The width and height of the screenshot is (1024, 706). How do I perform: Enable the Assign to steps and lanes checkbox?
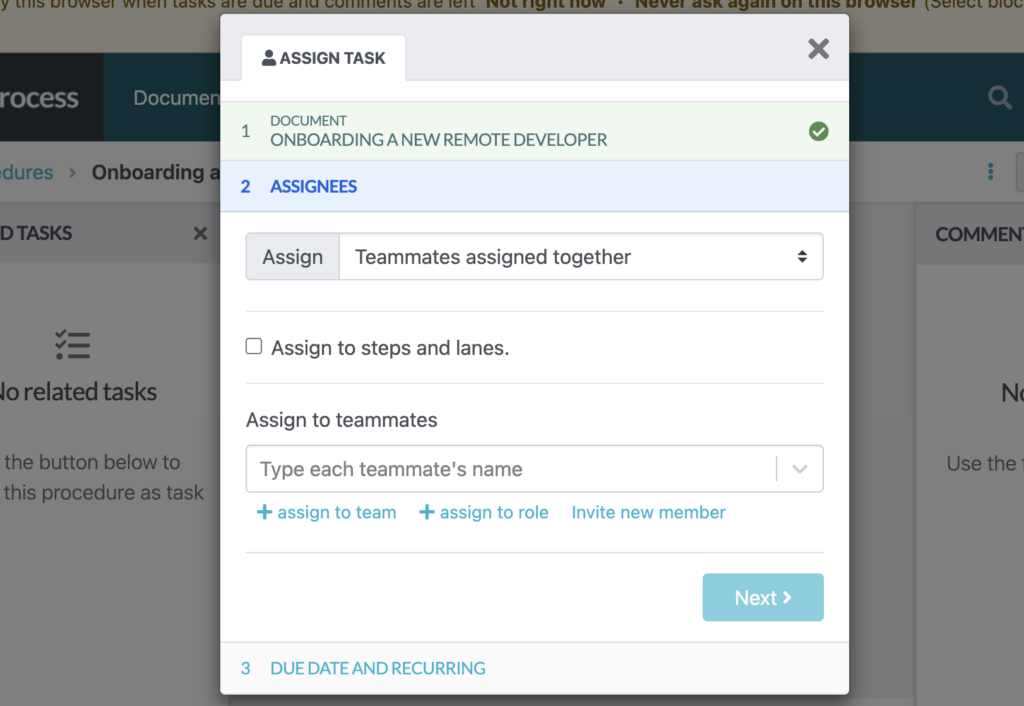(254, 347)
